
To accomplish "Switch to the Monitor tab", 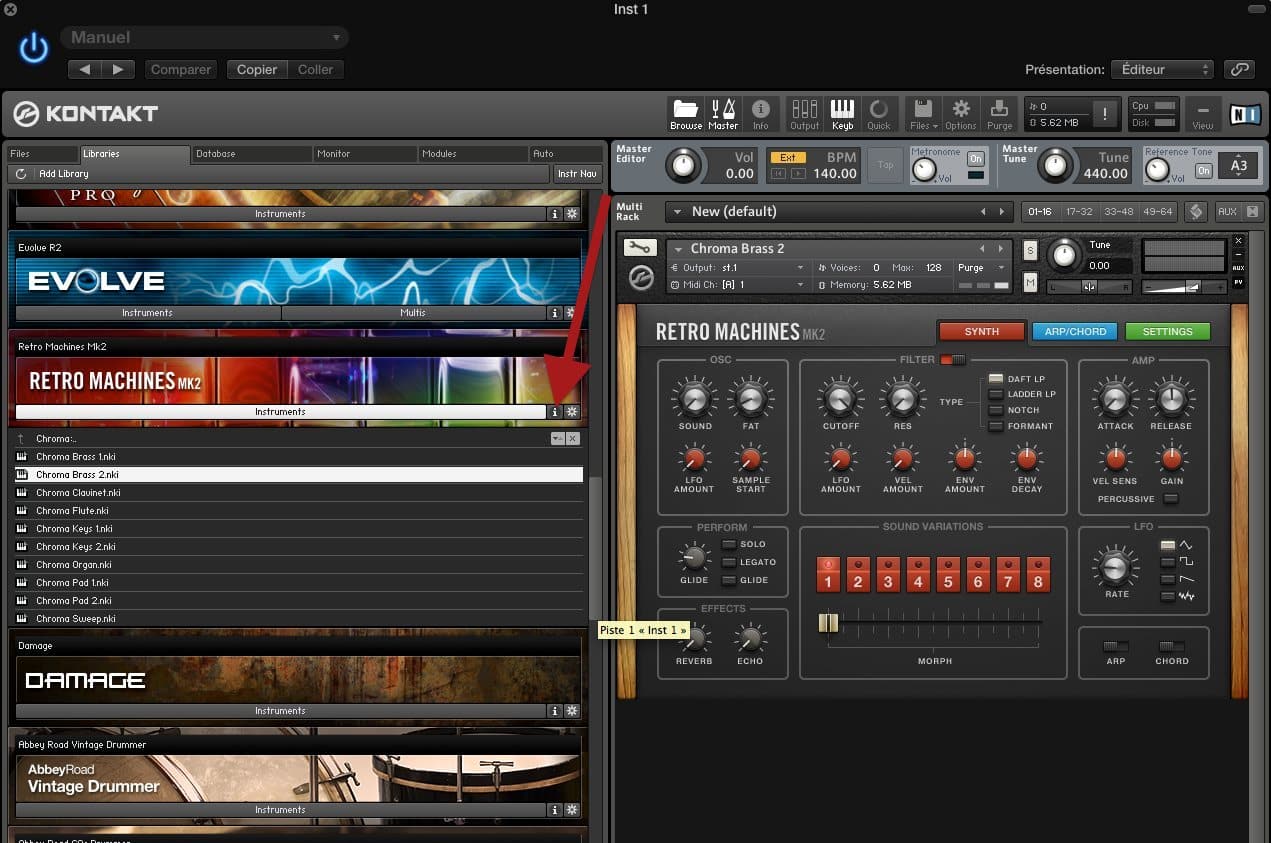I will tap(364, 154).
